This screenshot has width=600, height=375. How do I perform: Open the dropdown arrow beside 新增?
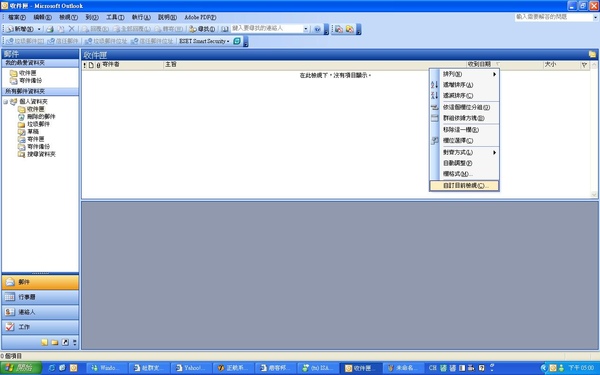[x=39, y=29]
